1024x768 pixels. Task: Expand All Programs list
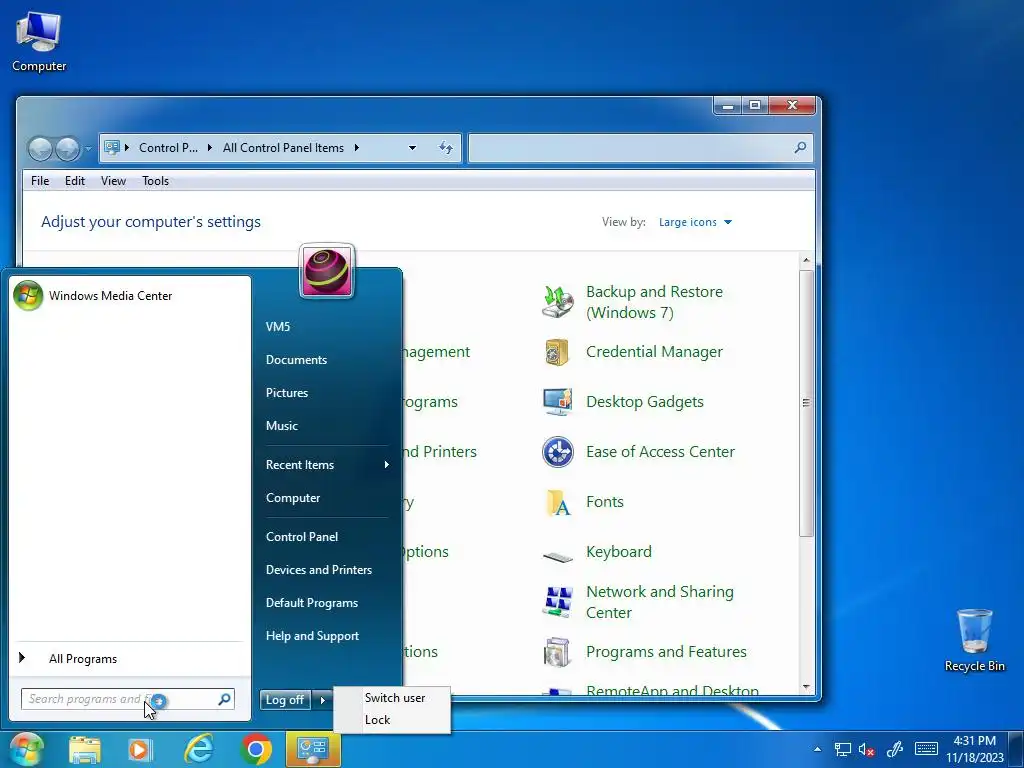(83, 659)
